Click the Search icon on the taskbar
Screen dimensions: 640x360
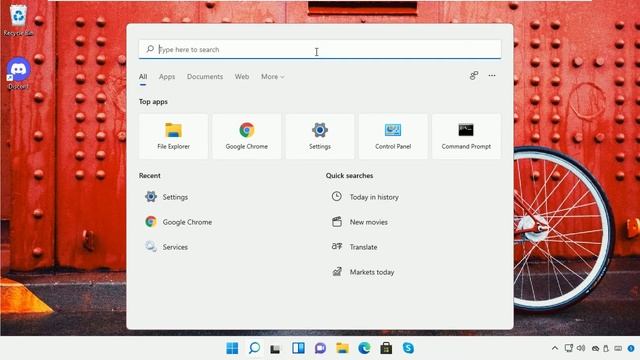[254, 348]
